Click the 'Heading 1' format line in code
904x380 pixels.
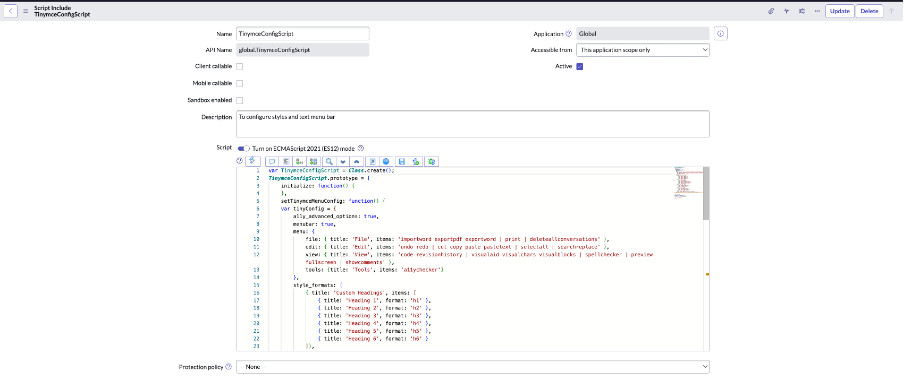(374, 300)
